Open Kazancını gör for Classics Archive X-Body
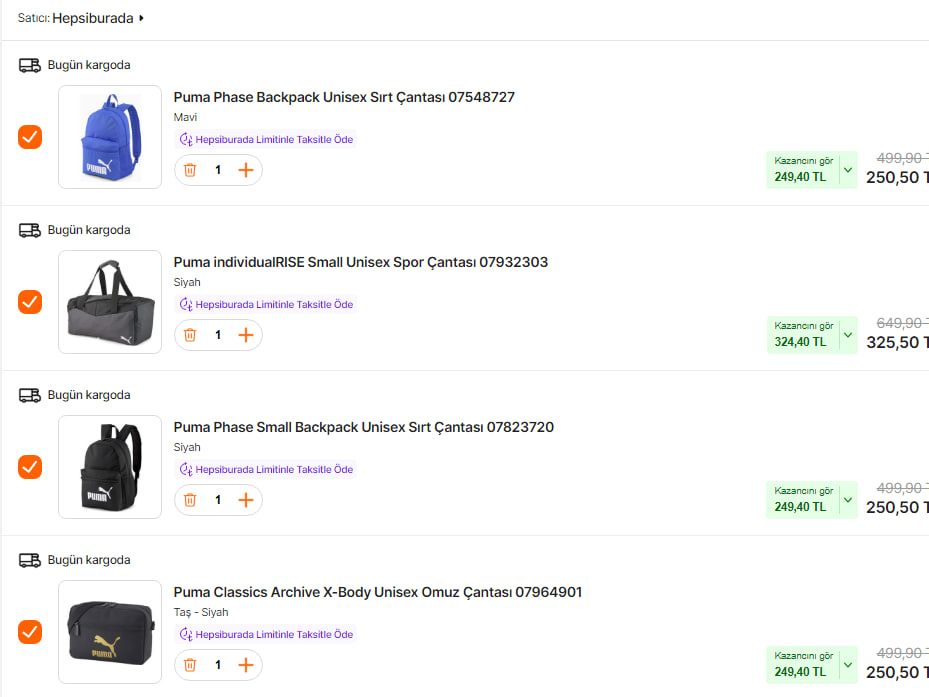 click(848, 665)
